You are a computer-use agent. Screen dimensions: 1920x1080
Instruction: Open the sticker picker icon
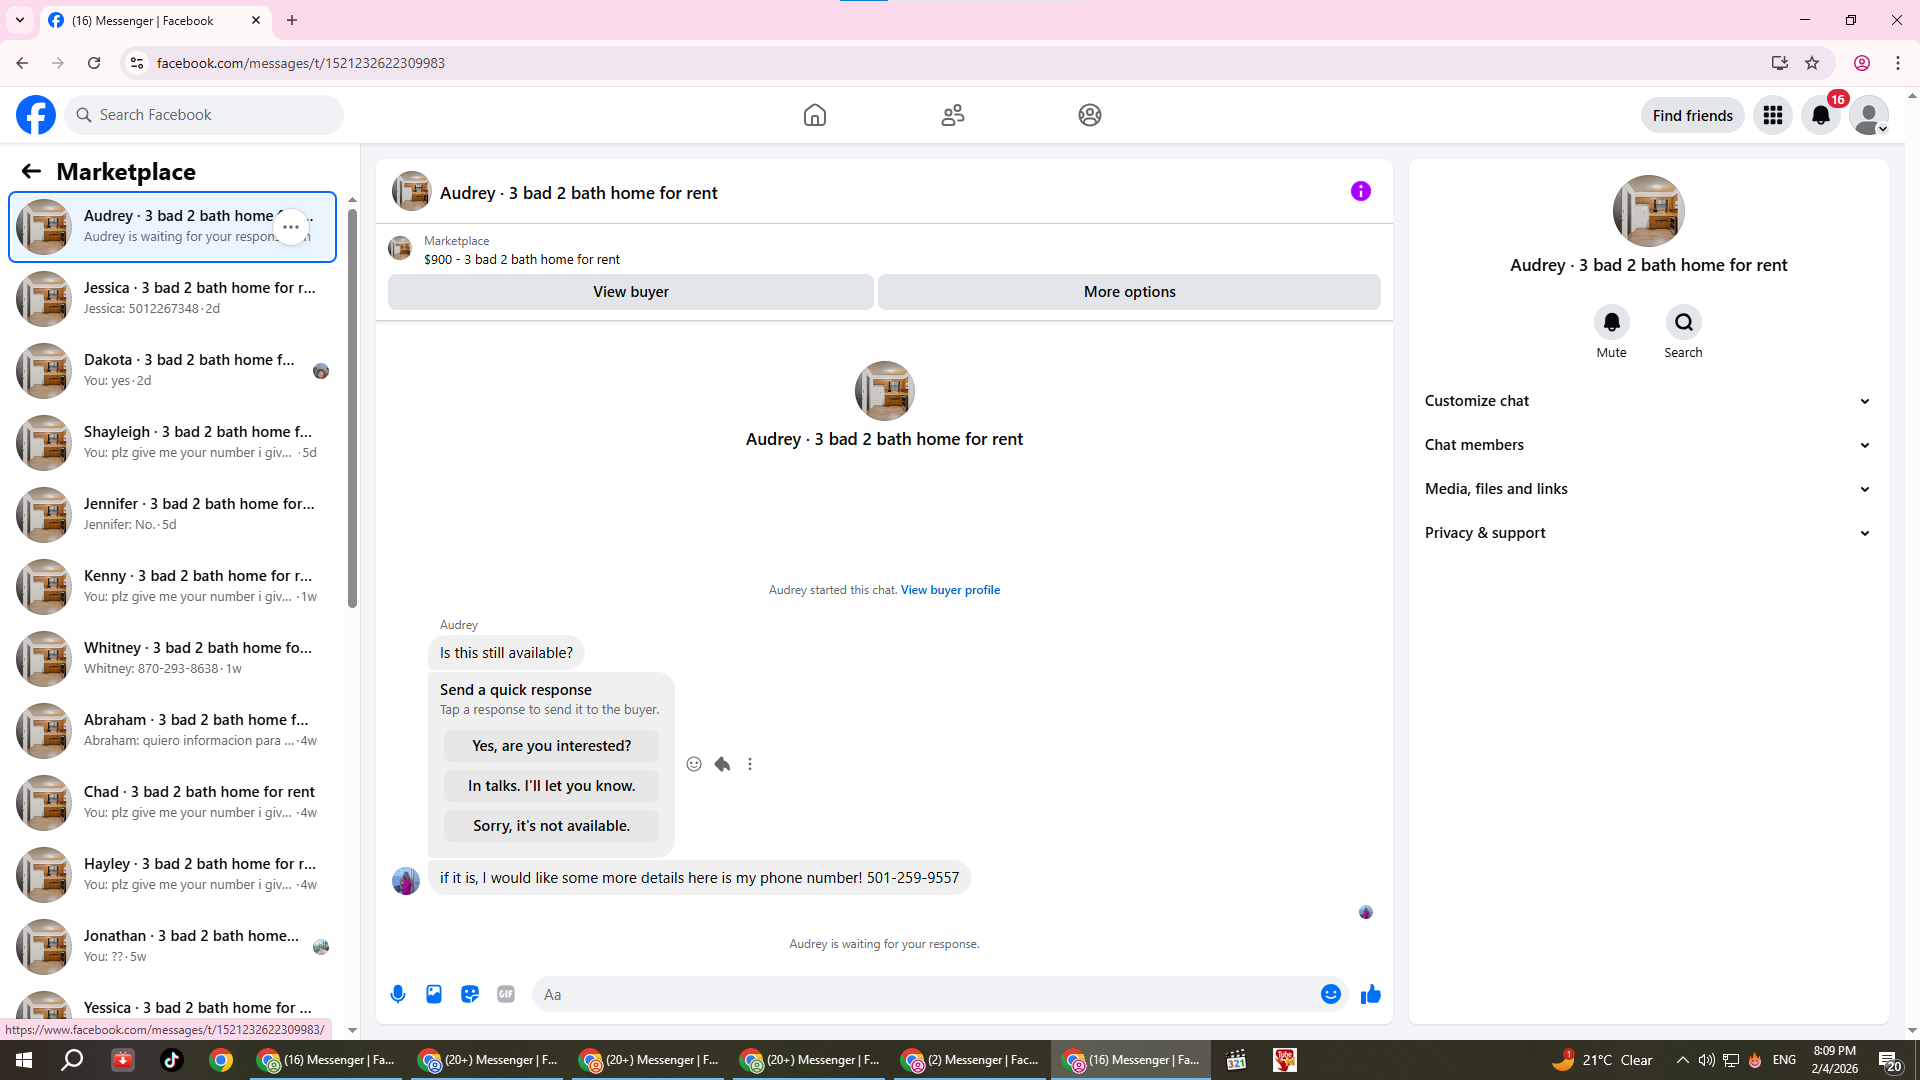coord(470,994)
